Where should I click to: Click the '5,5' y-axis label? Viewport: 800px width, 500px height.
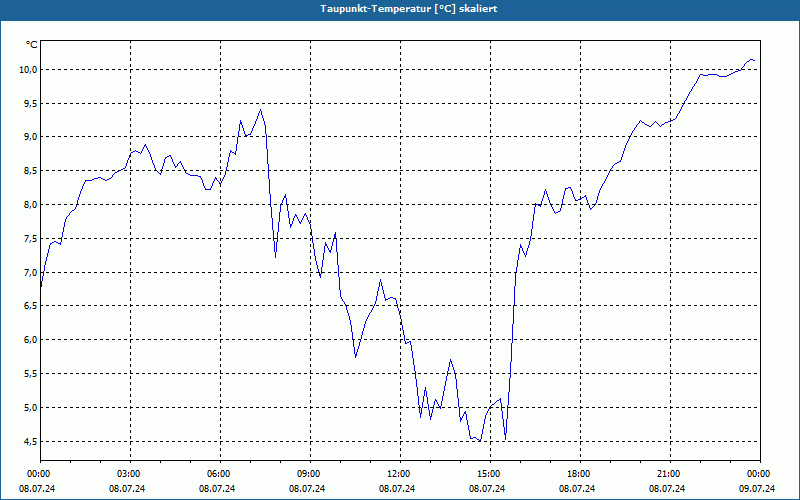coord(31,373)
